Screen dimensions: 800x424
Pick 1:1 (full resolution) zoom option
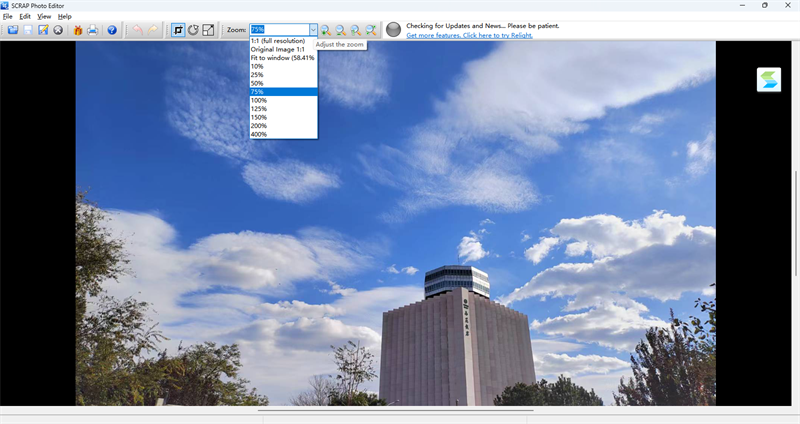pos(277,41)
